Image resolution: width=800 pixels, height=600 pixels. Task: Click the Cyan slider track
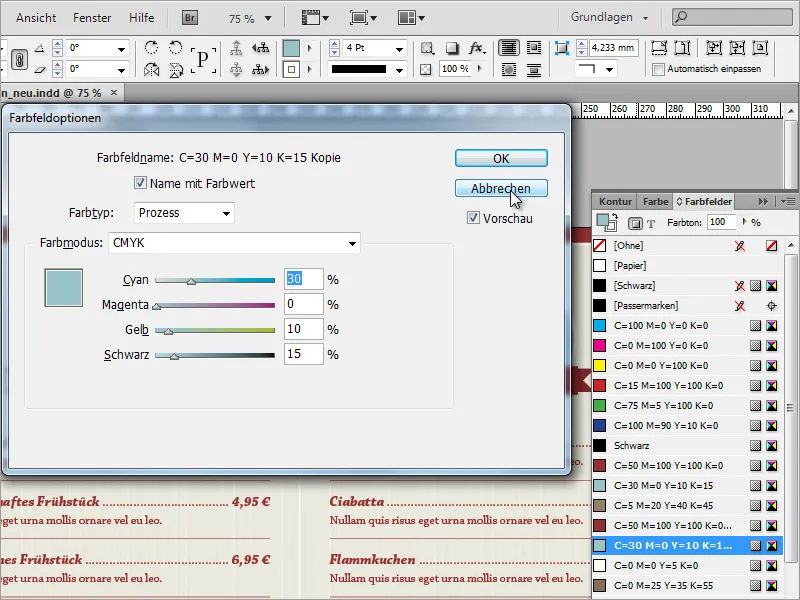pos(215,280)
